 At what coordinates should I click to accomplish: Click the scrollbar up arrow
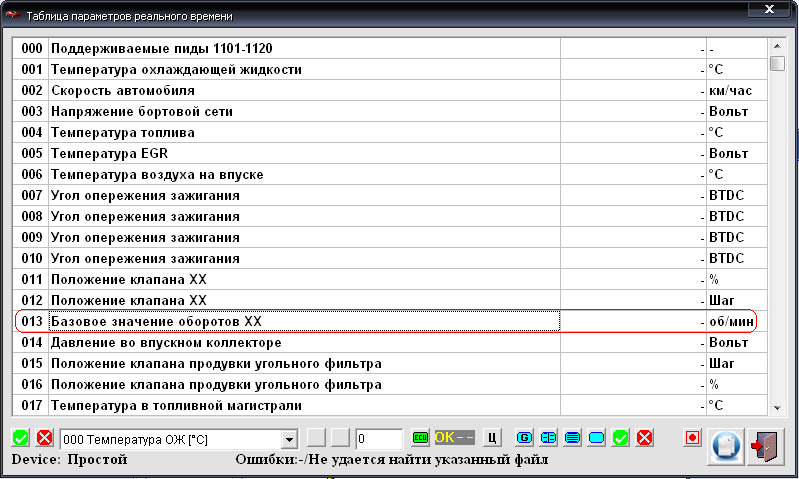point(777,46)
